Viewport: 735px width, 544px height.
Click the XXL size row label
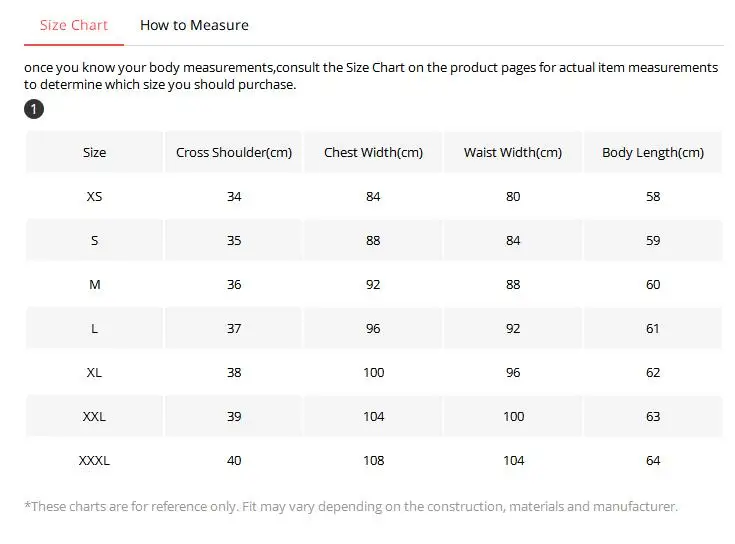[x=94, y=417]
